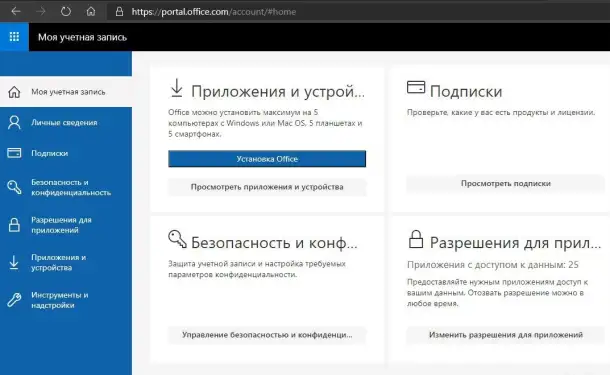Open Инструменты и надстройки sidebar item
The width and height of the screenshot is (610, 375).
tap(66, 300)
